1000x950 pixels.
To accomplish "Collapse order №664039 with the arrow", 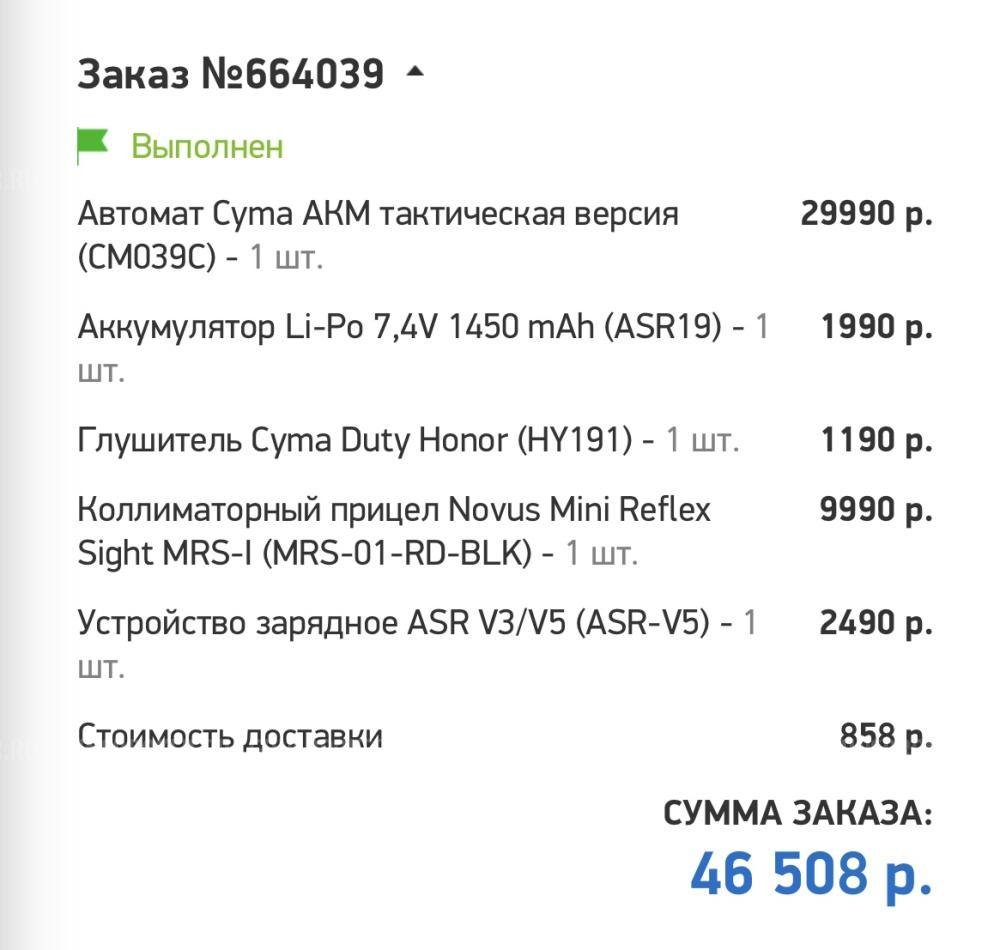I will 415,73.
